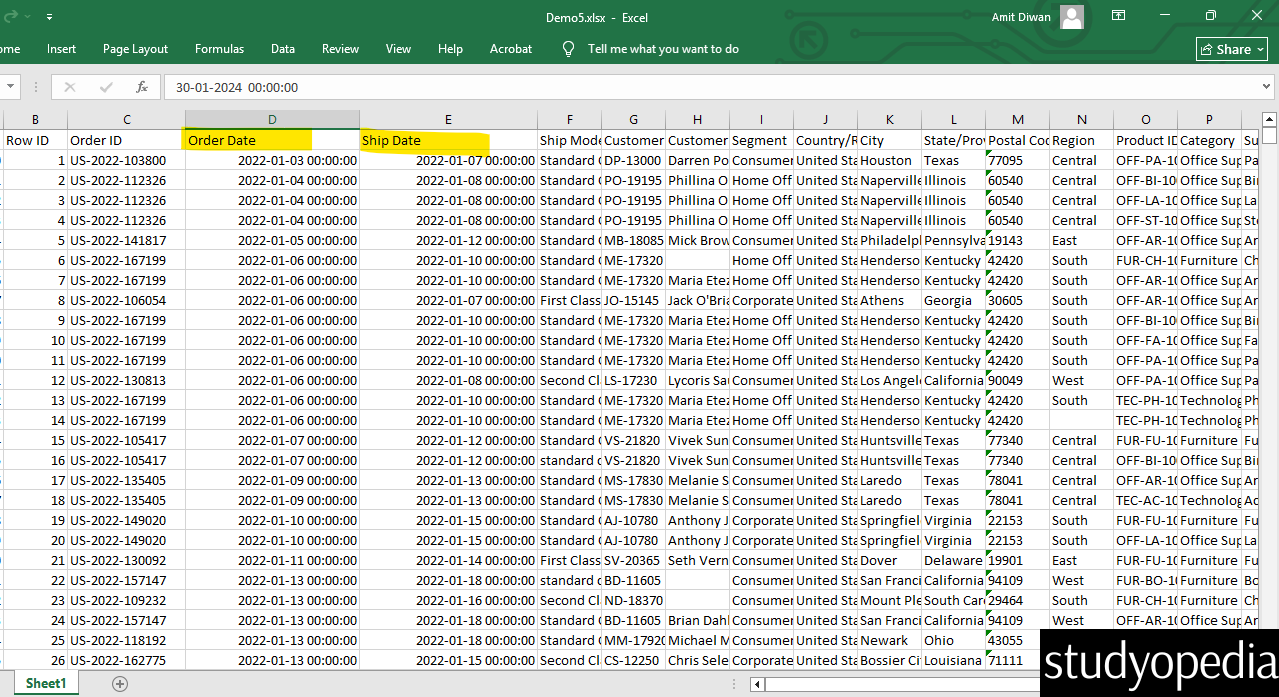Click in the Tell me search field
This screenshot has width=1279, height=697.
click(x=663, y=48)
